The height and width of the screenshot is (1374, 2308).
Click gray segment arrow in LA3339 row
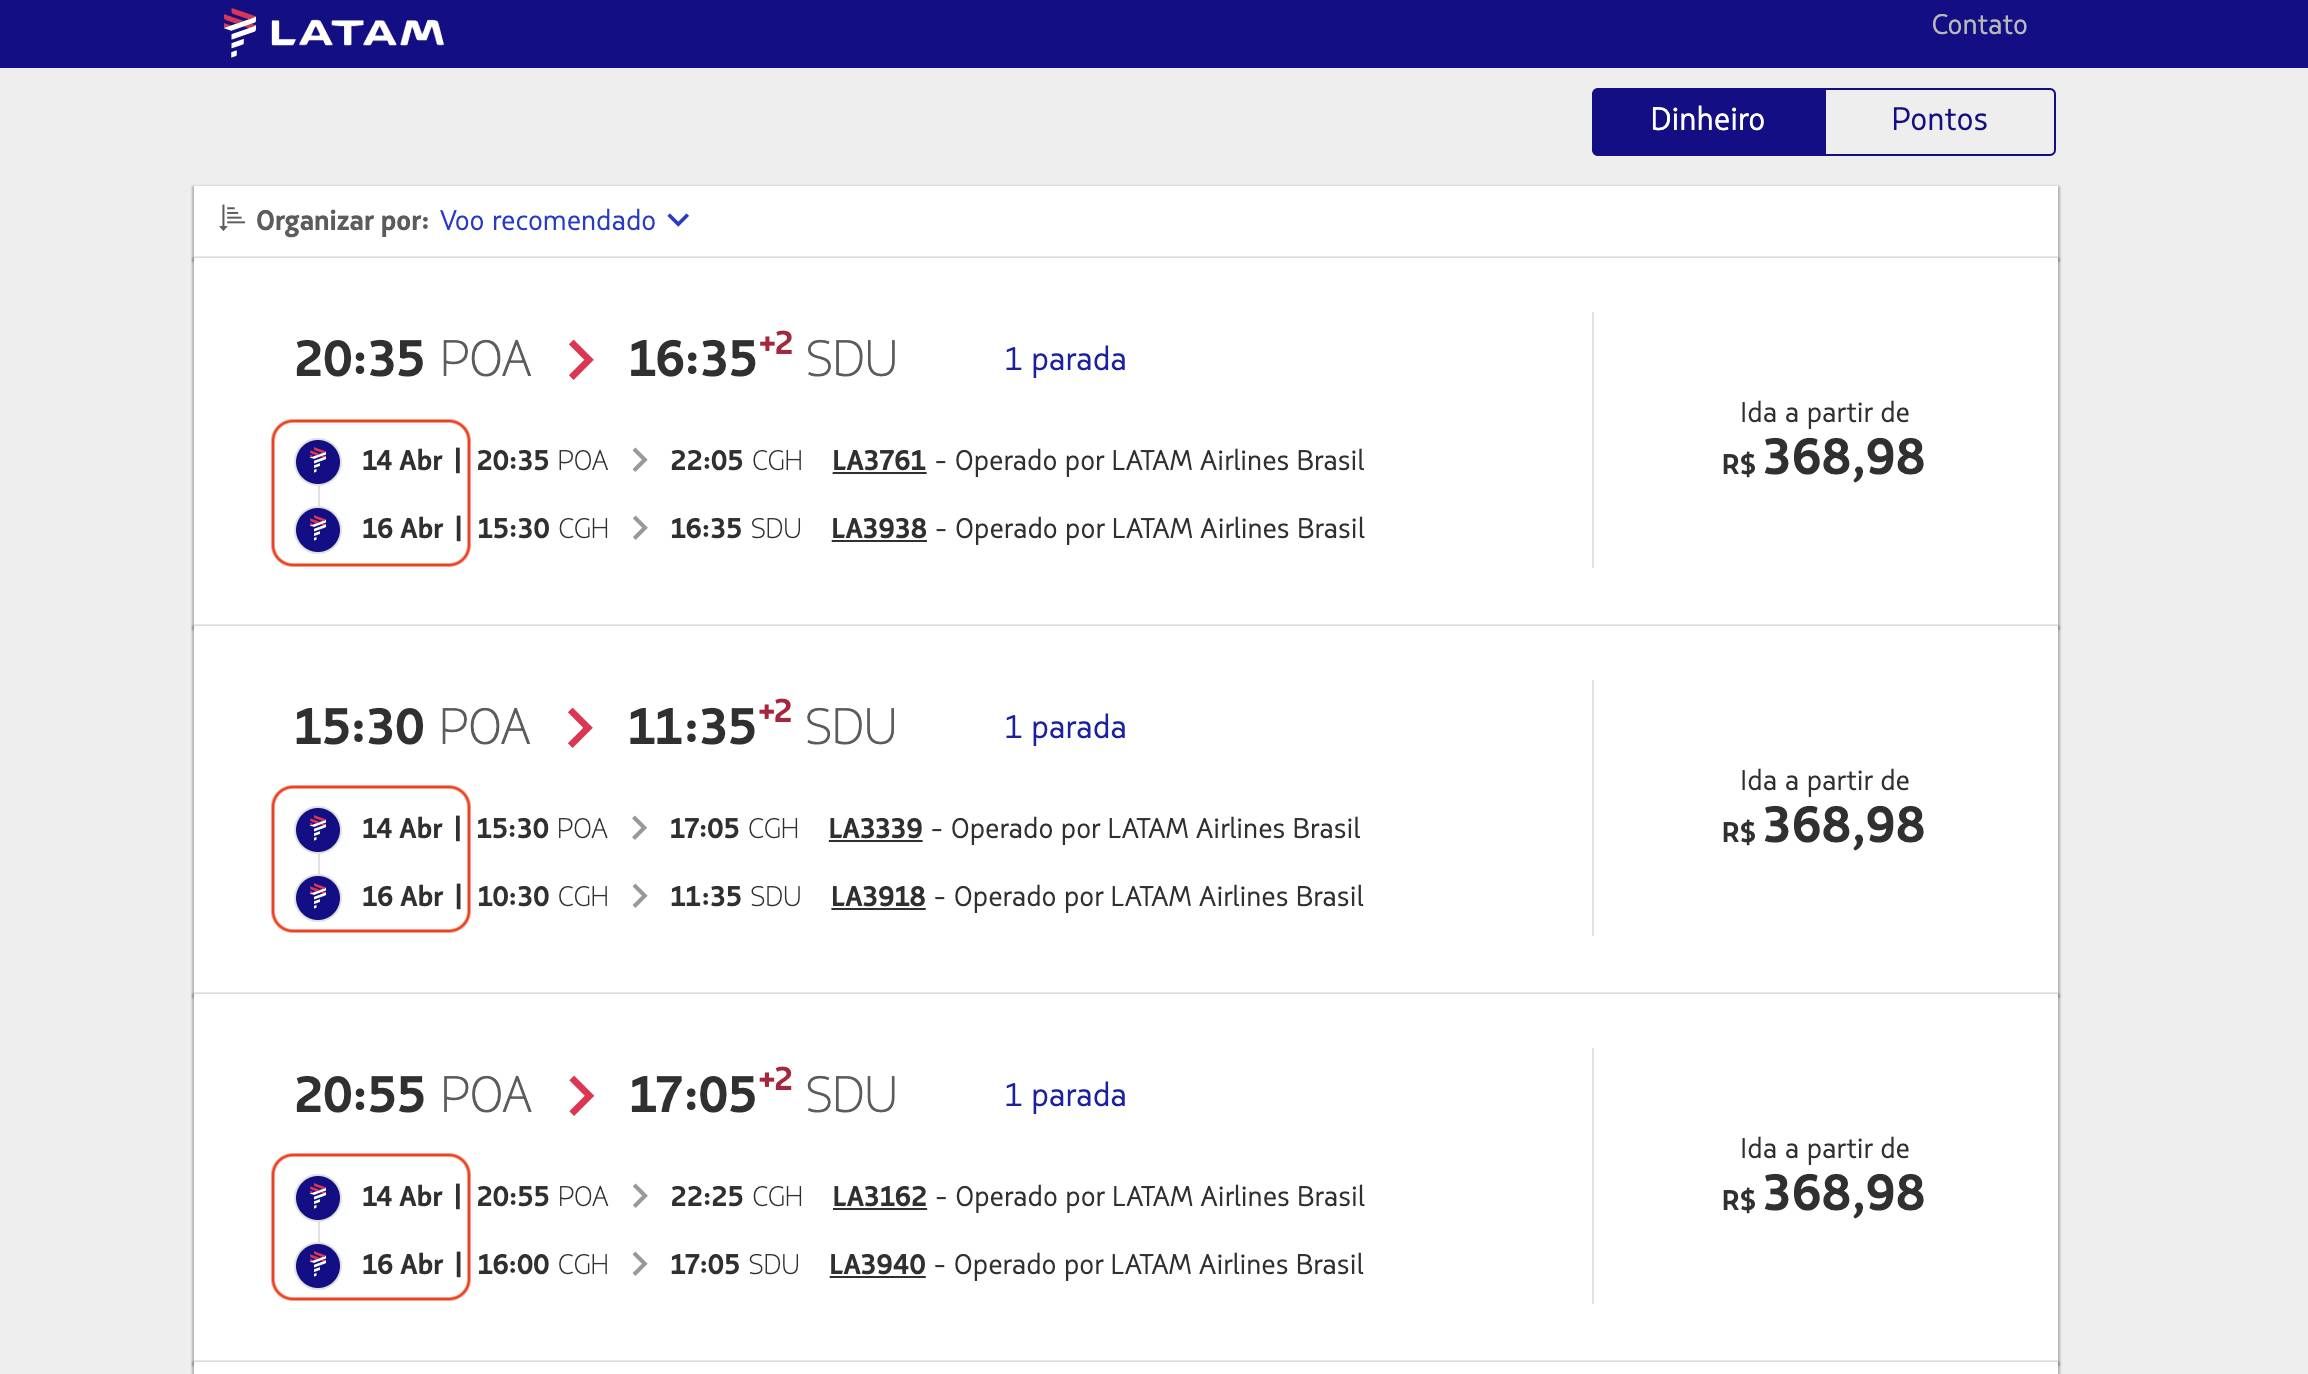640,829
